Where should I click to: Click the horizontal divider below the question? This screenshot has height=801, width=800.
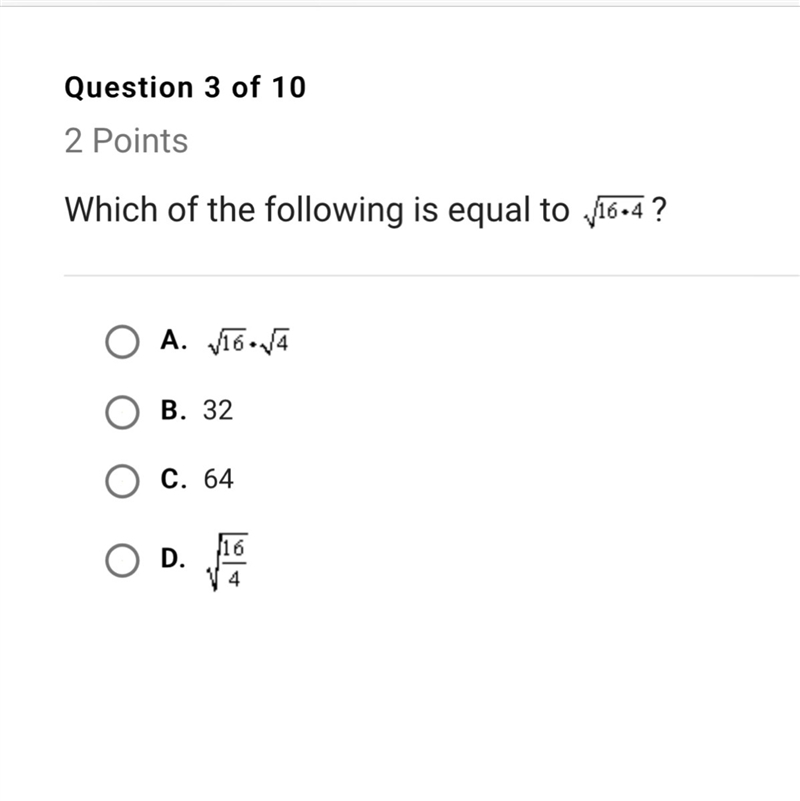pos(432,276)
